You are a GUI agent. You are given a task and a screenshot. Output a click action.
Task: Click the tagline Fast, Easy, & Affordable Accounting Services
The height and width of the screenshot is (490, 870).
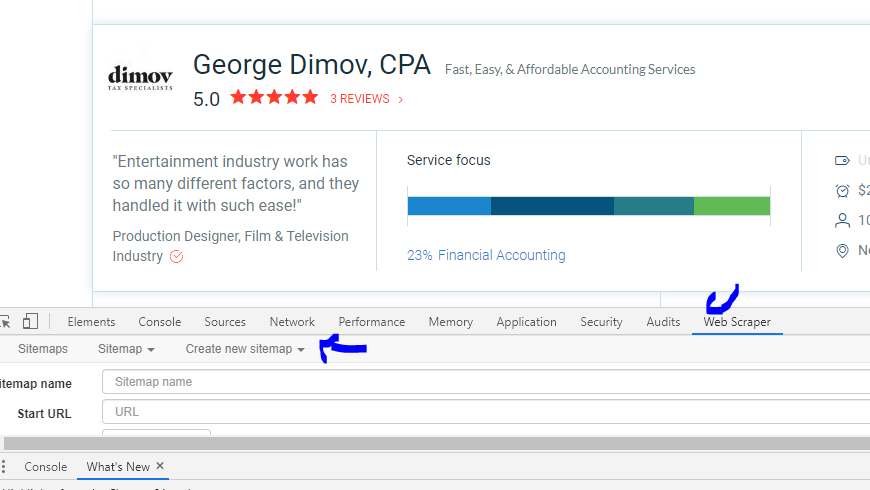pyautogui.click(x=570, y=69)
